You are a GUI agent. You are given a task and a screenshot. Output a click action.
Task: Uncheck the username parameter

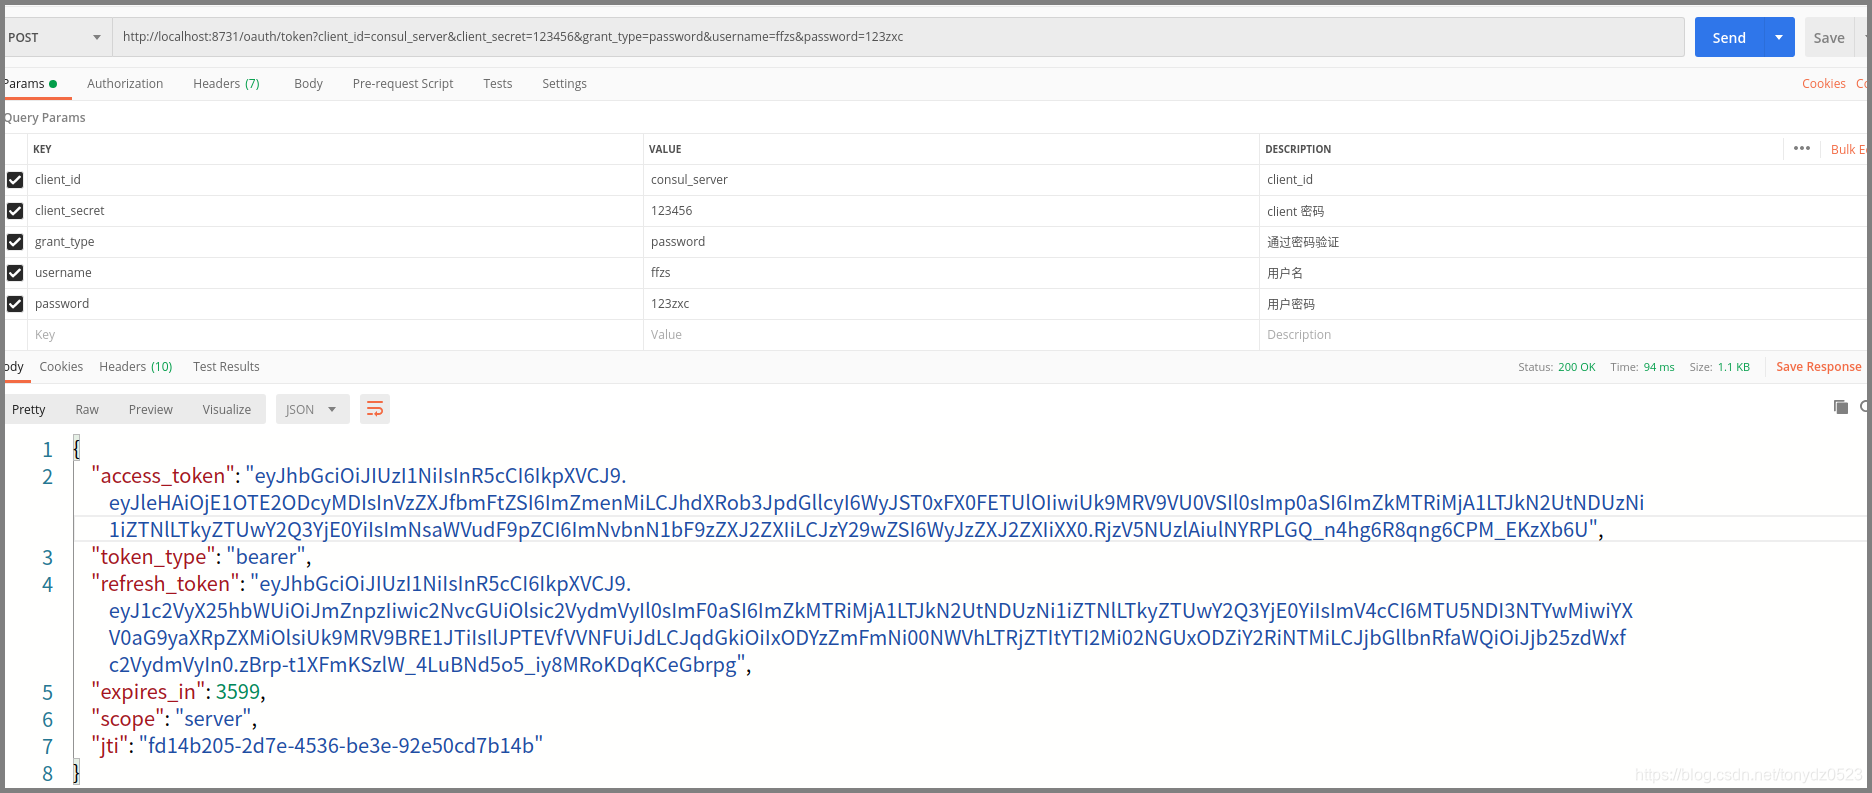point(15,273)
